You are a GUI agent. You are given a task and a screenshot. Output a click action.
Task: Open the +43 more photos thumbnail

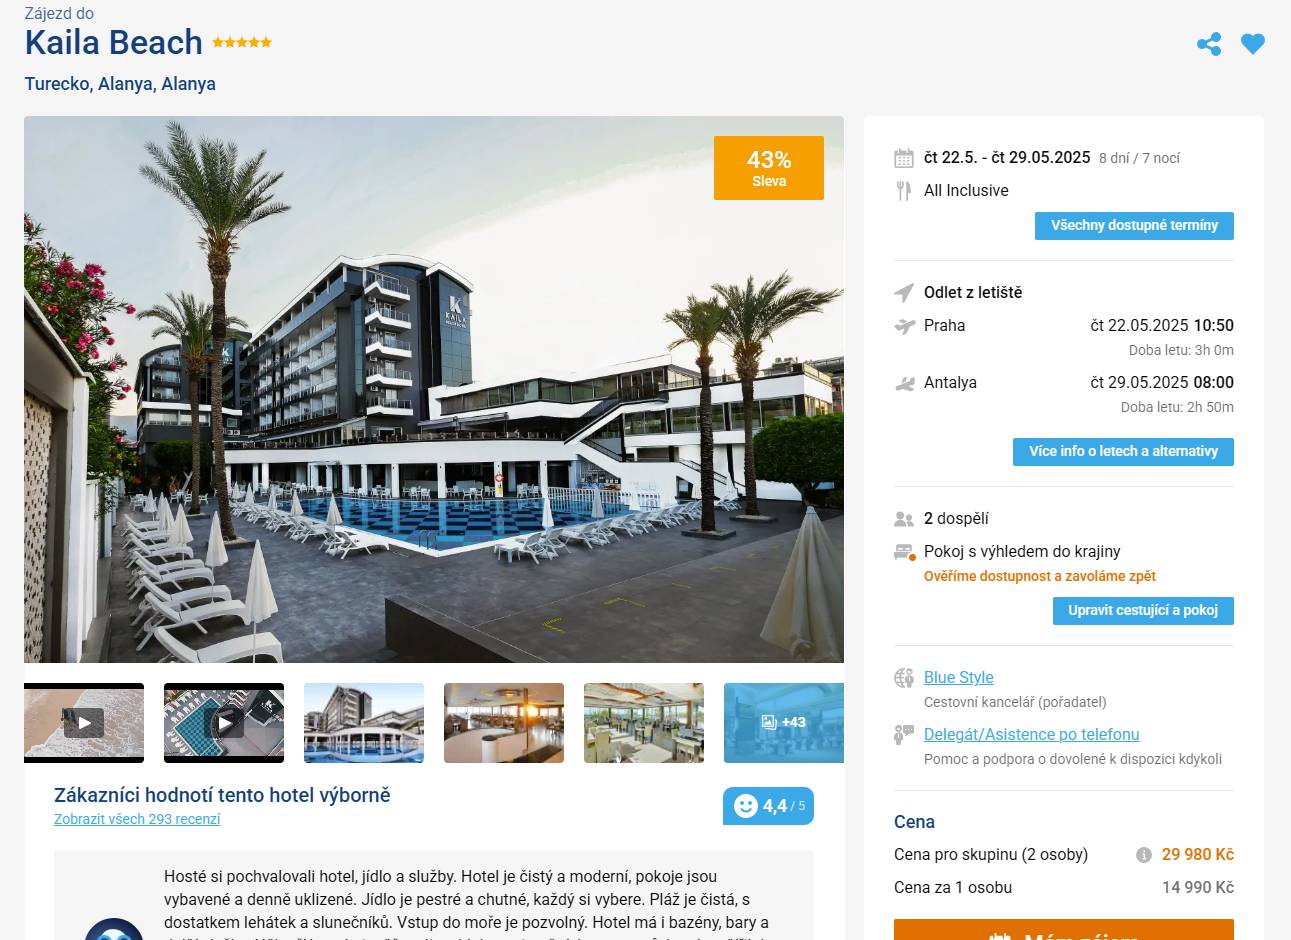(784, 723)
